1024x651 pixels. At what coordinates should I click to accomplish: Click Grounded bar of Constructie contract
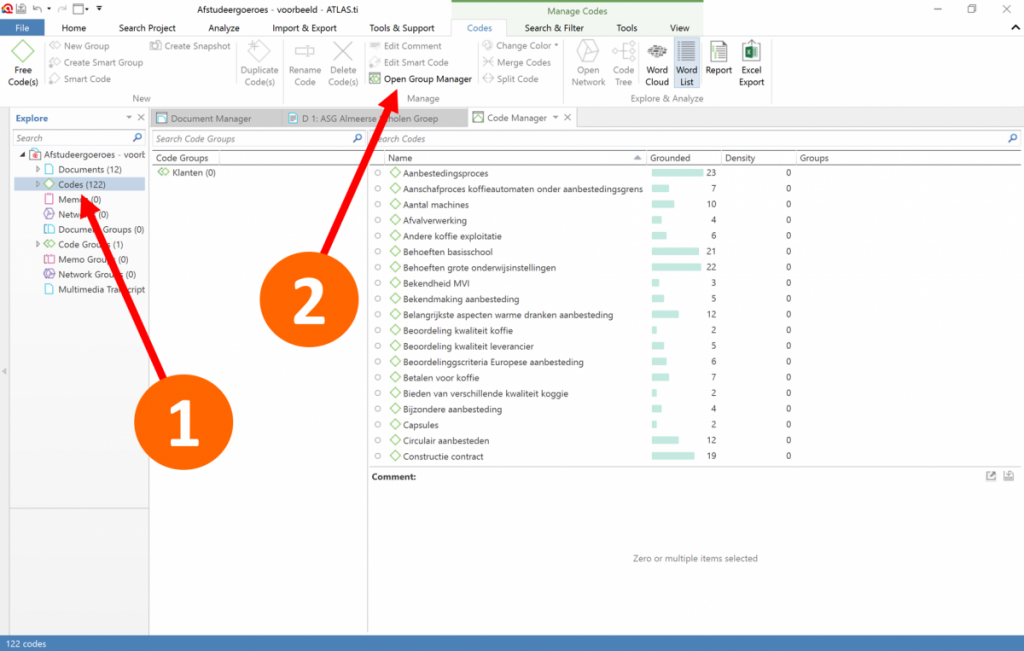point(674,456)
